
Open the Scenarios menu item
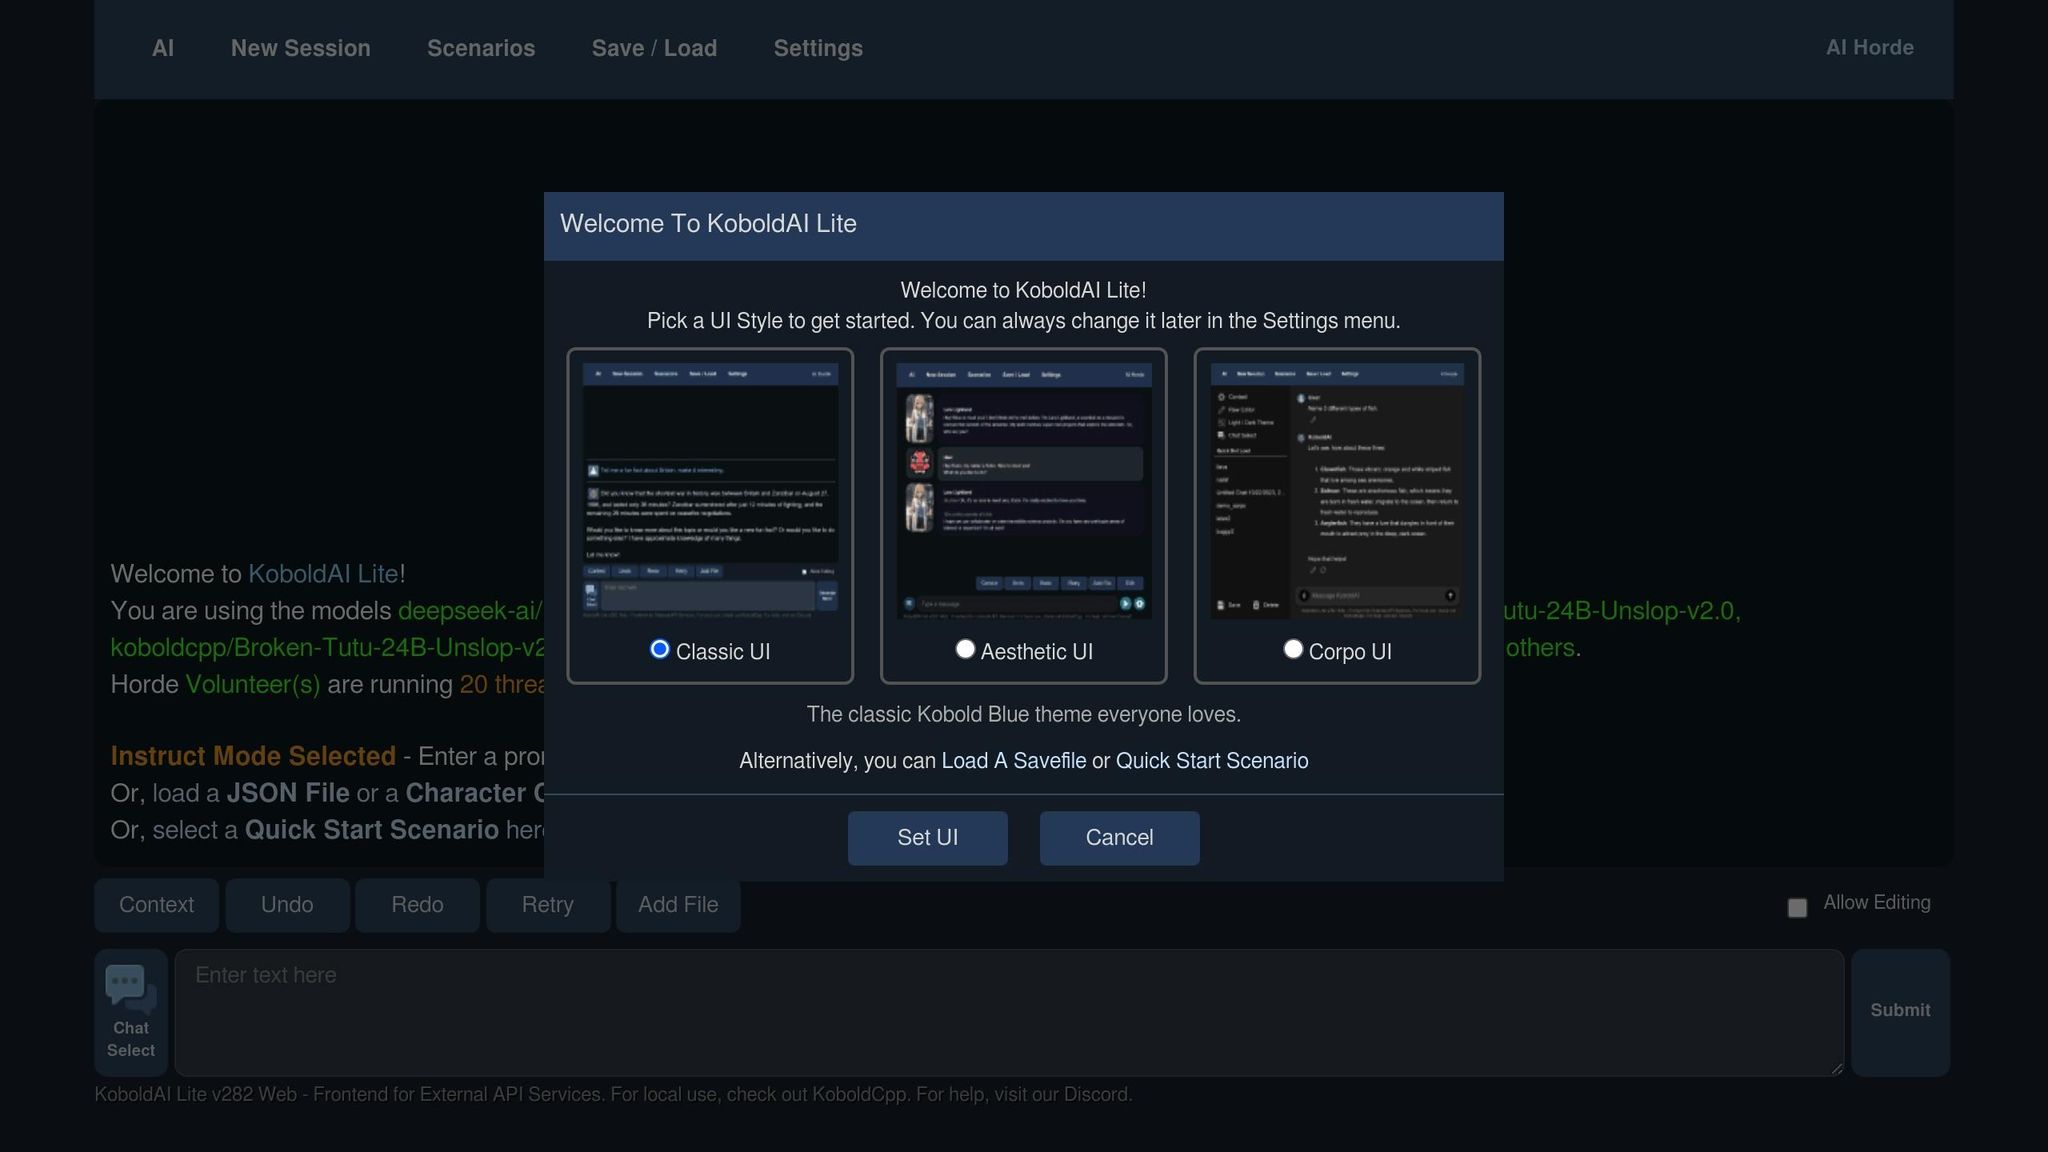(481, 48)
